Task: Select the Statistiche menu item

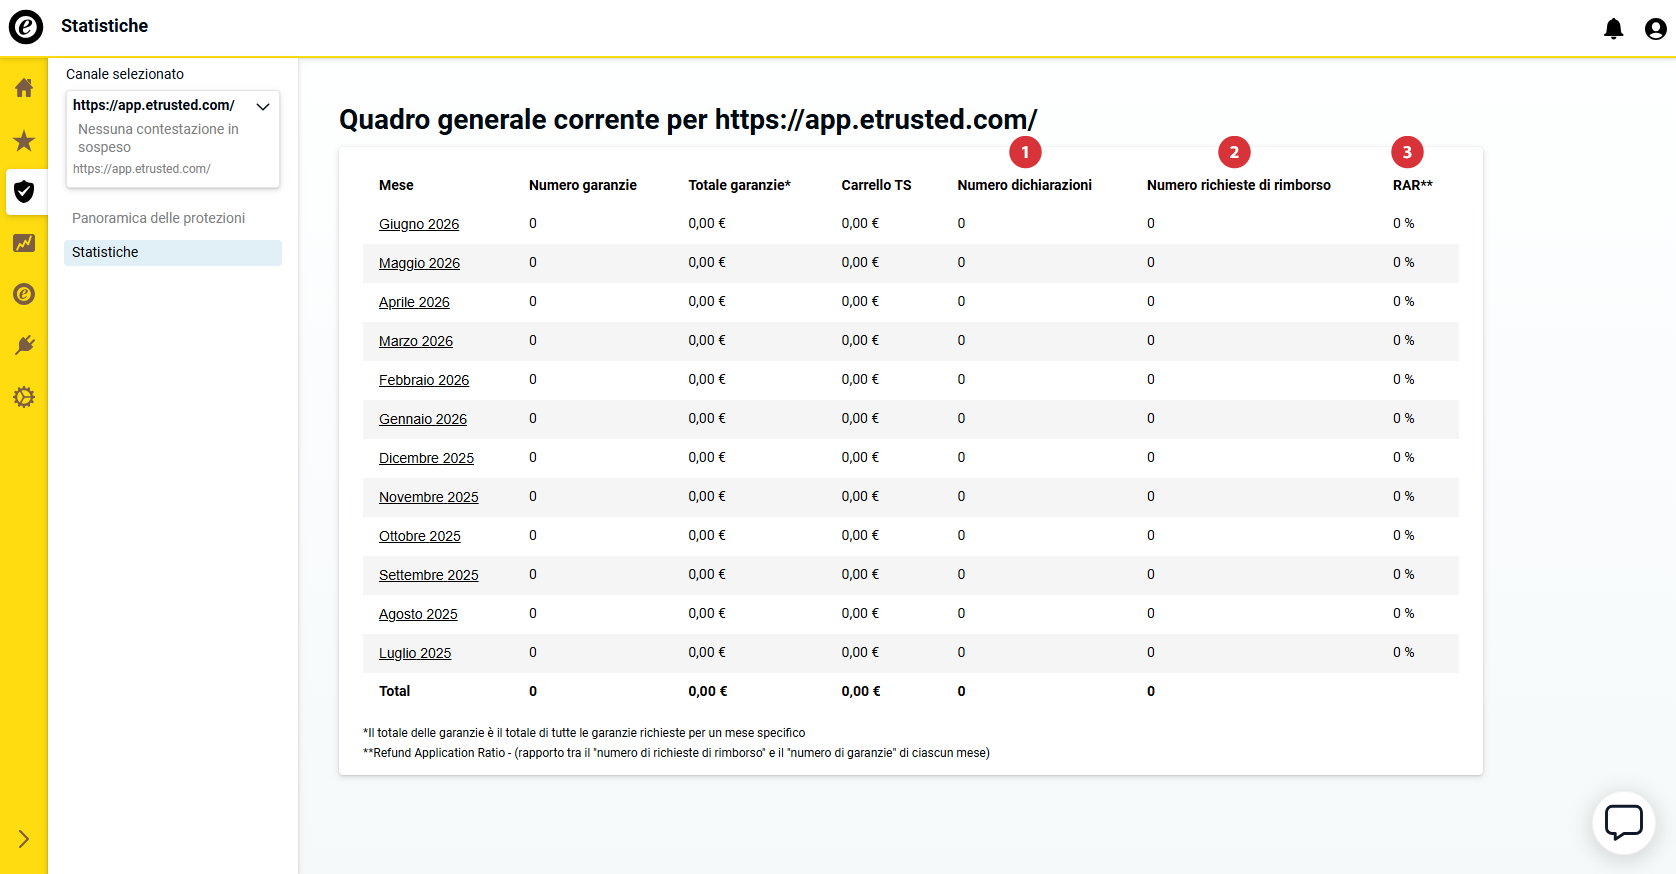Action: pos(173,252)
